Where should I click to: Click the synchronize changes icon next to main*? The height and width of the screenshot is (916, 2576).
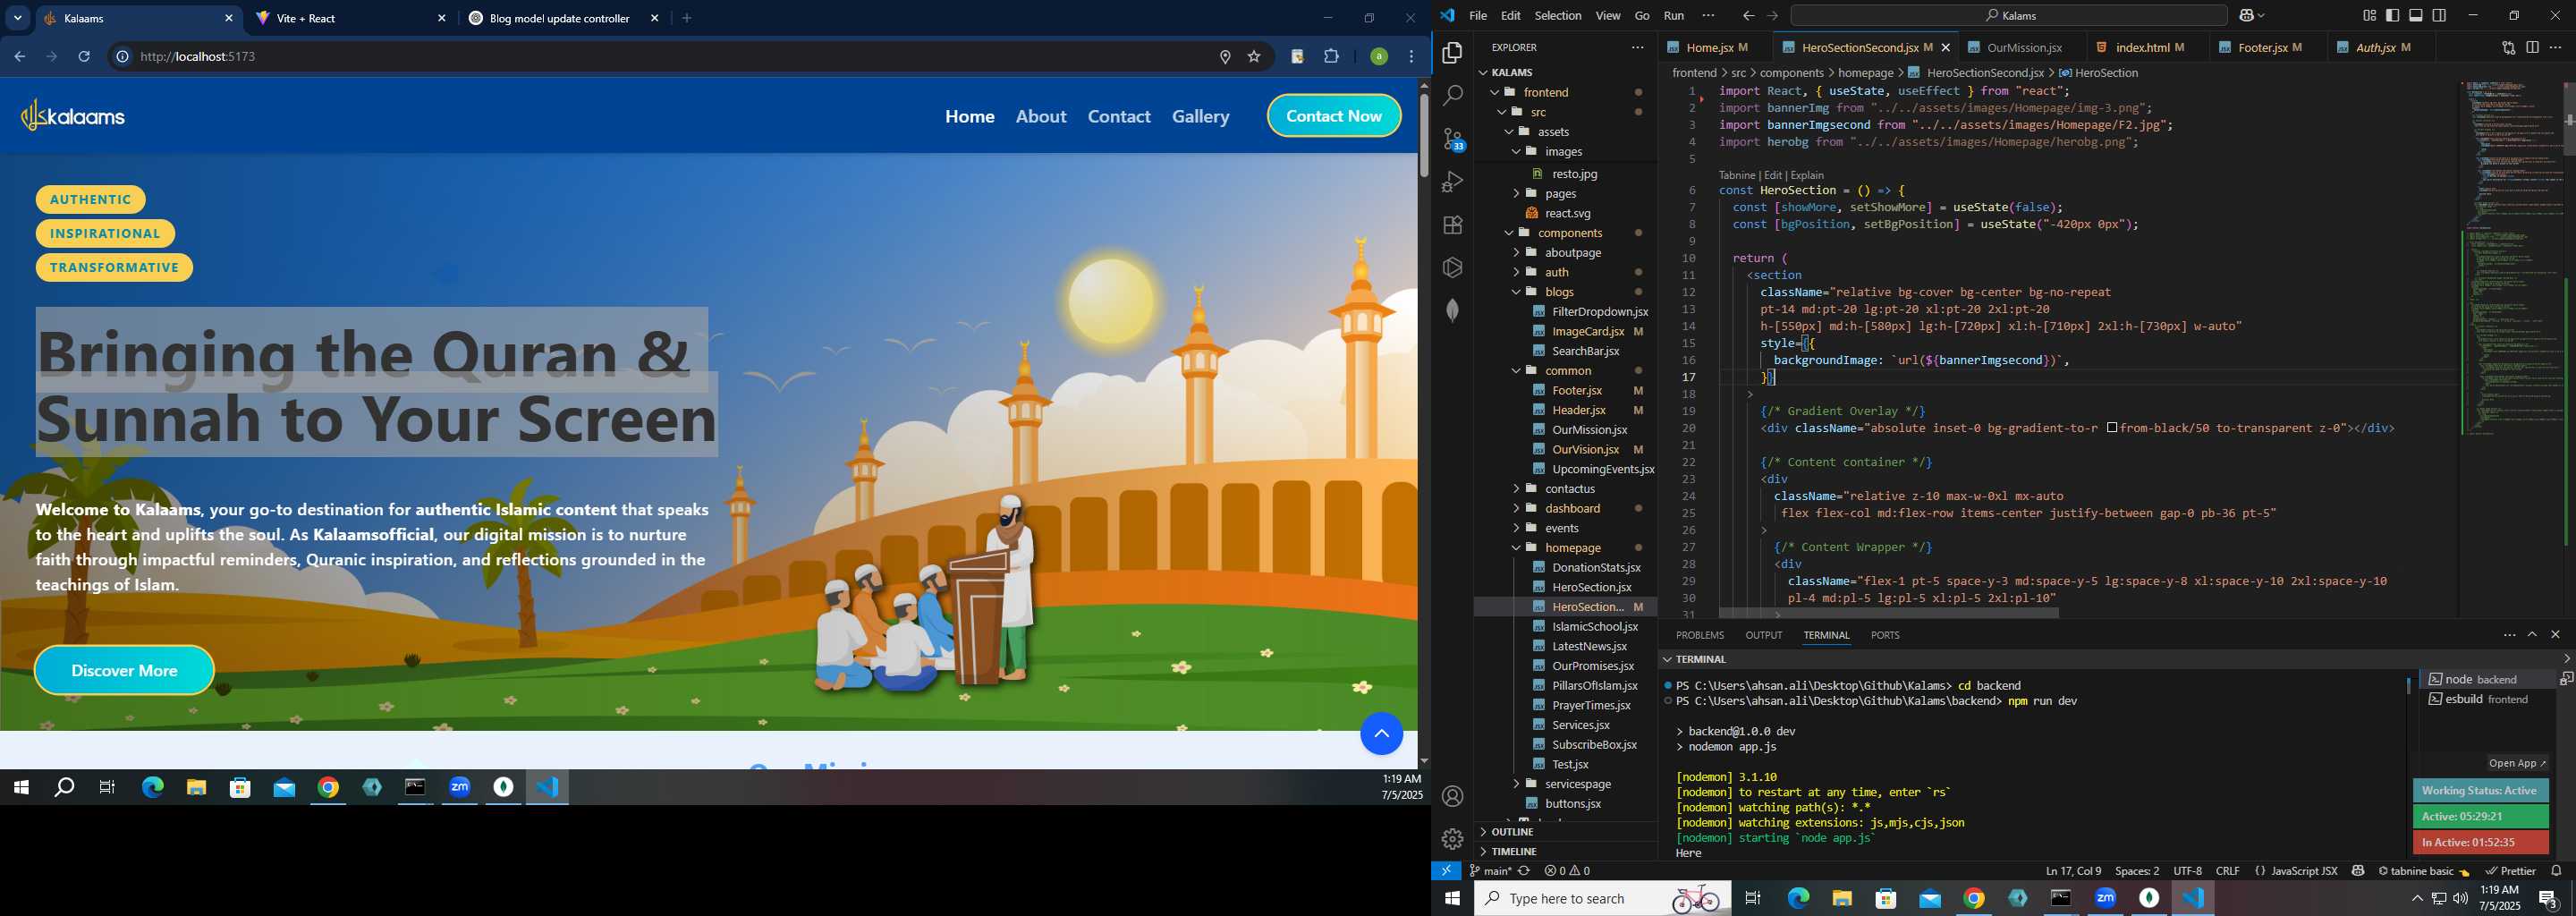(x=1524, y=871)
